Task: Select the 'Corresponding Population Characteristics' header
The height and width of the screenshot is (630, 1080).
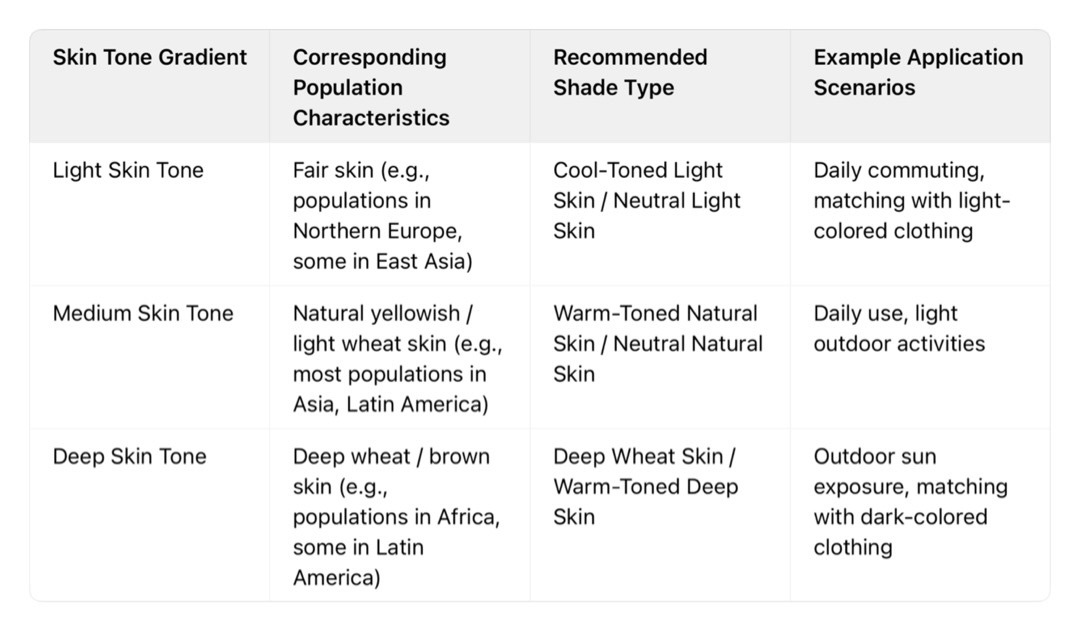Action: click(371, 87)
